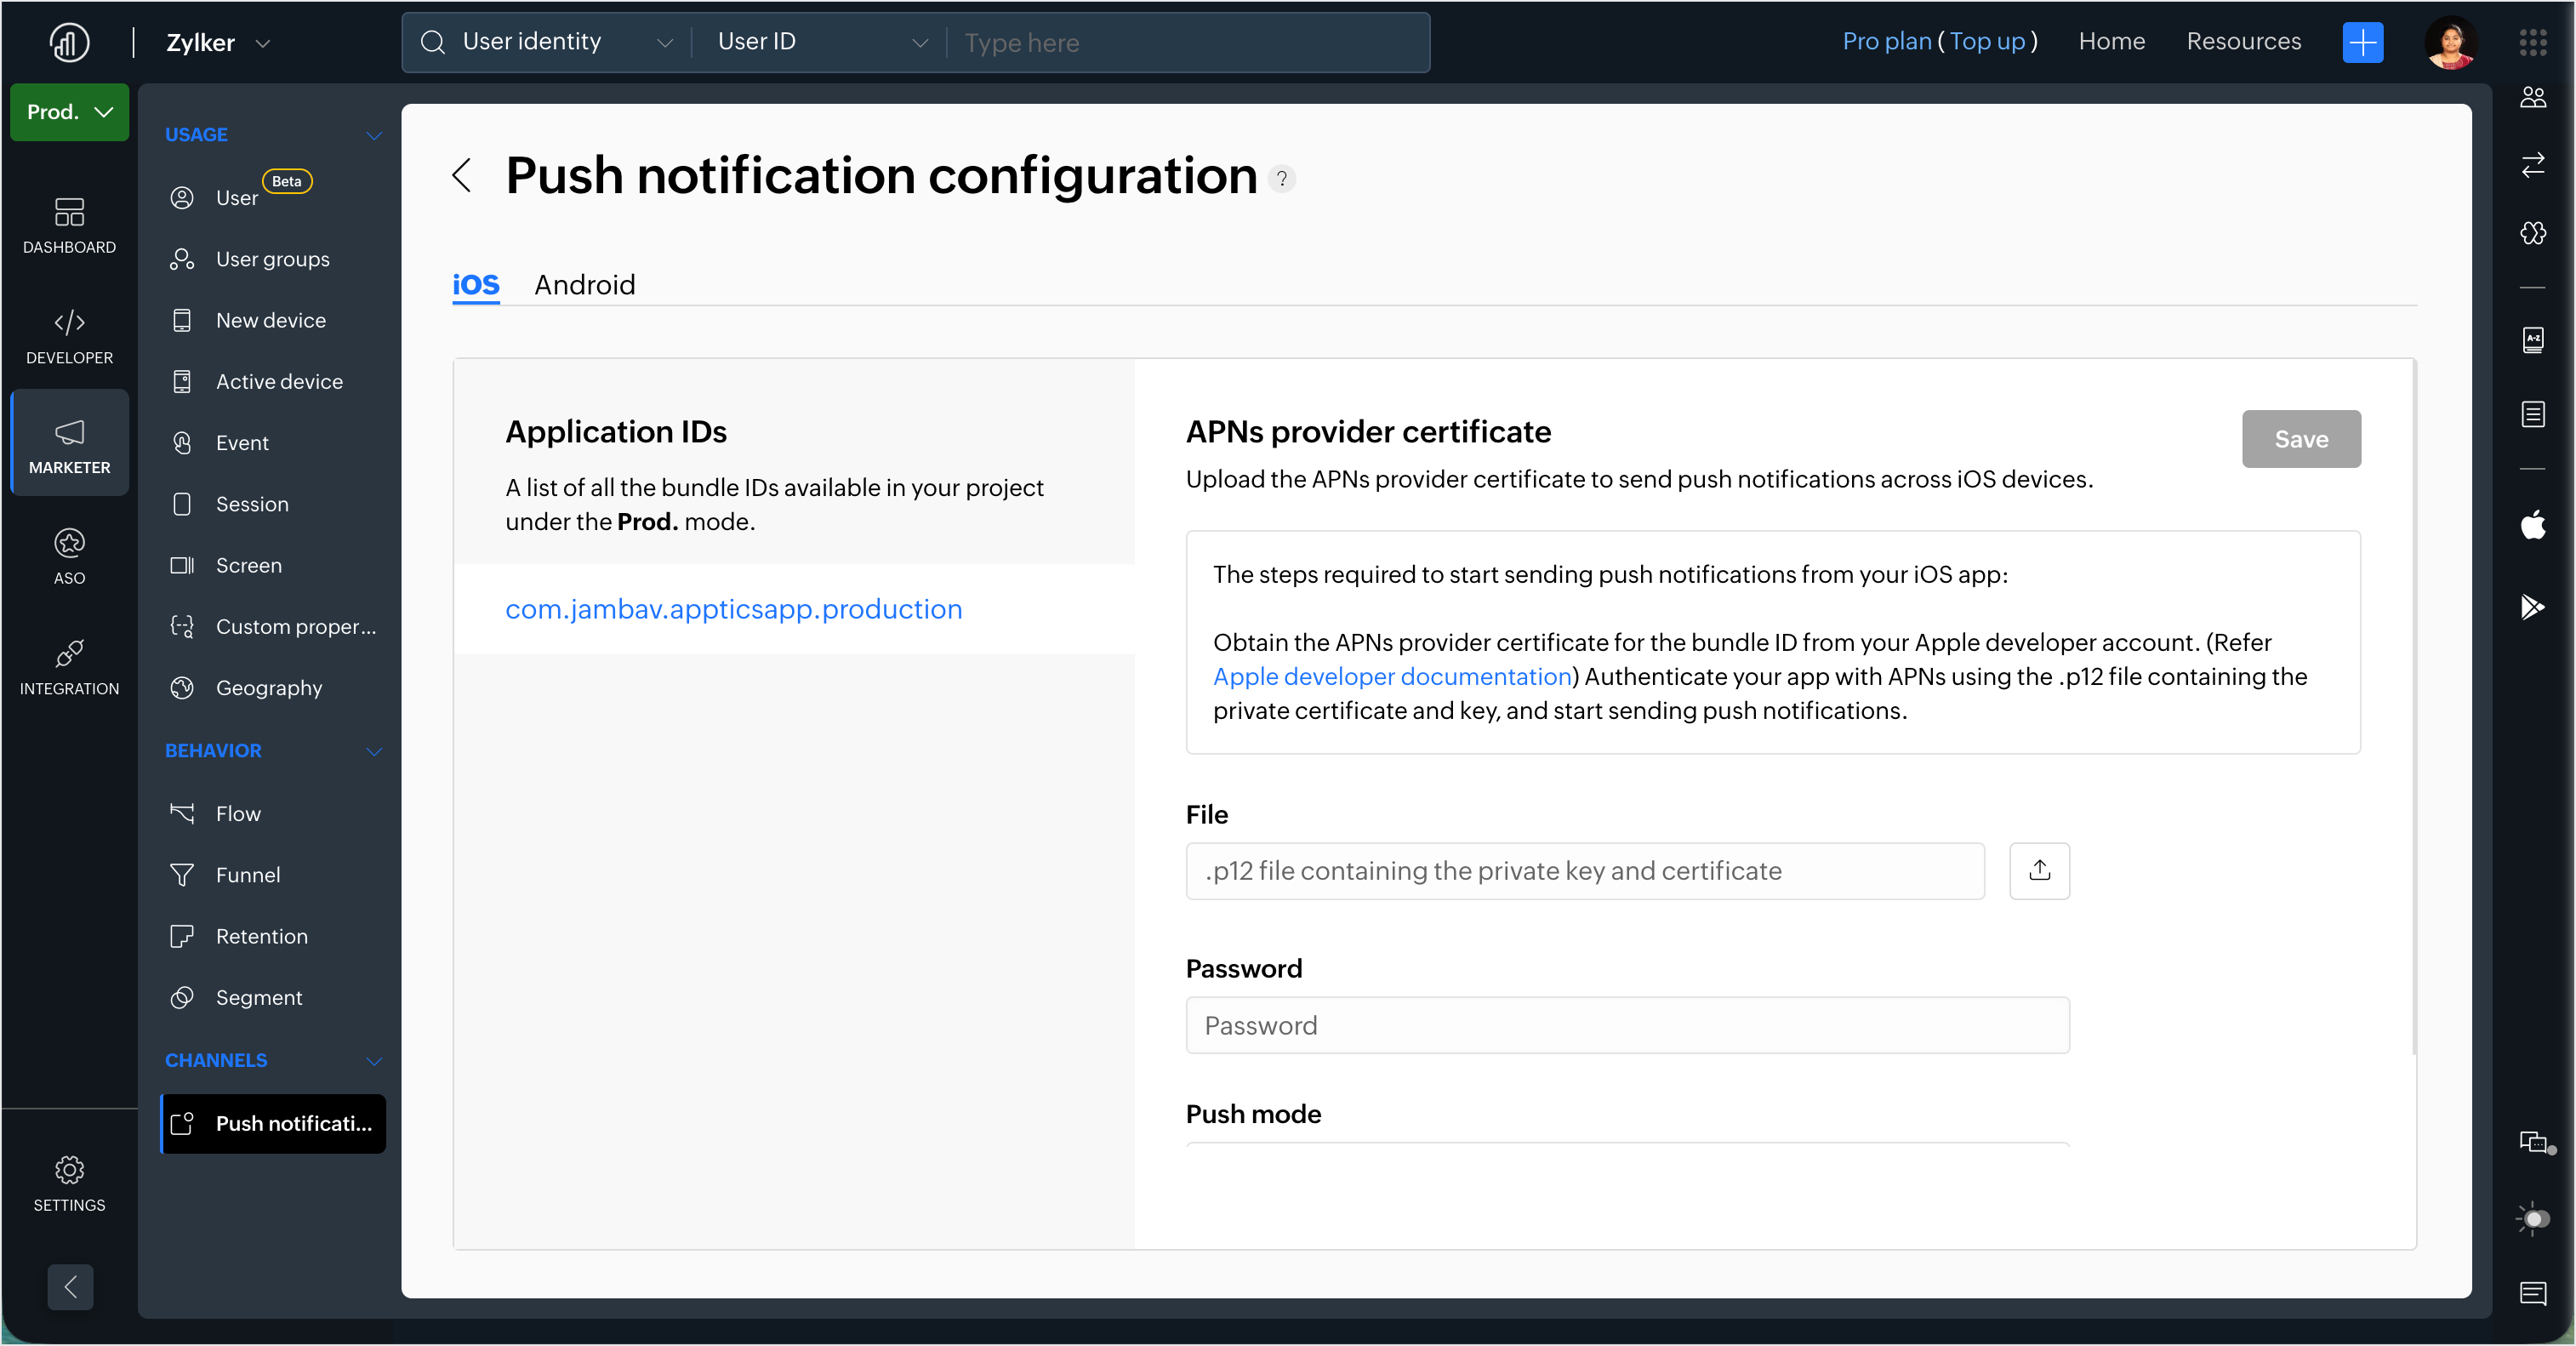Open the apps grid launcher icon
Screen dimensions: 2576x1346
2532,42
